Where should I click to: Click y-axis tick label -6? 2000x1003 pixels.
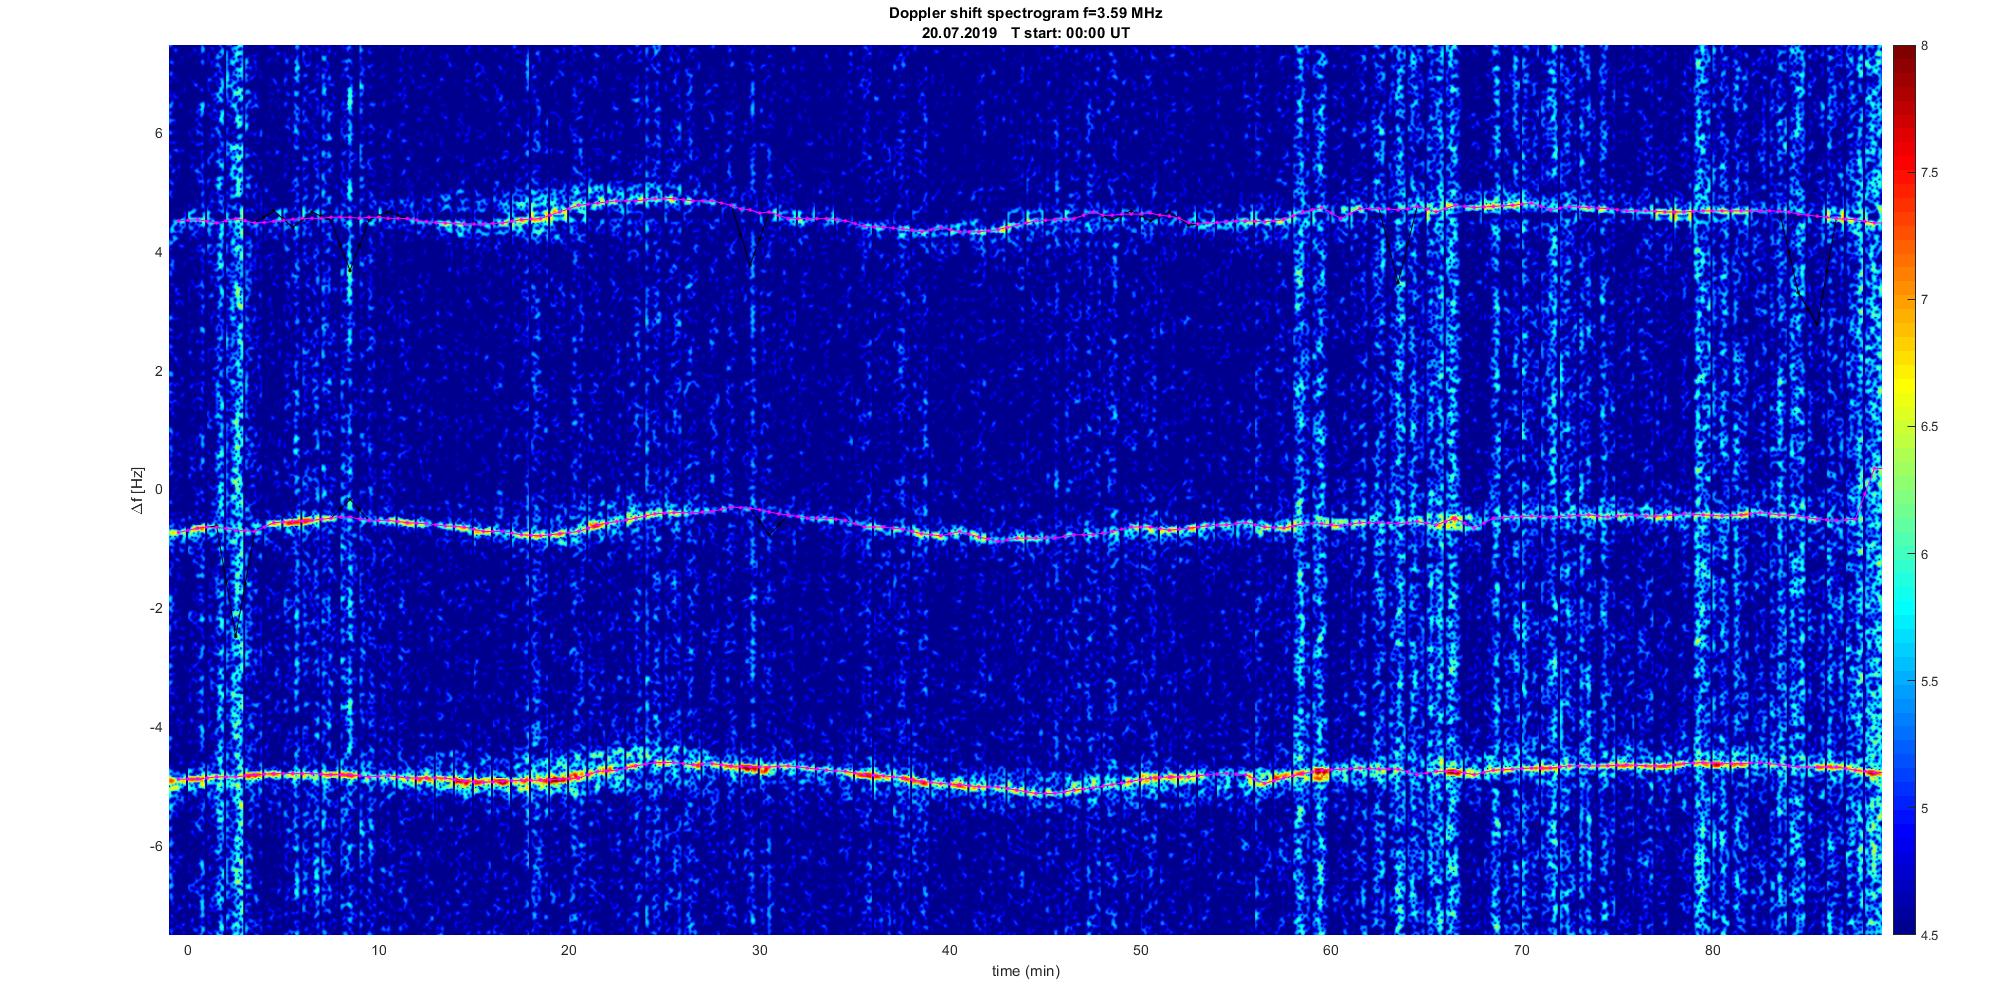tap(155, 847)
